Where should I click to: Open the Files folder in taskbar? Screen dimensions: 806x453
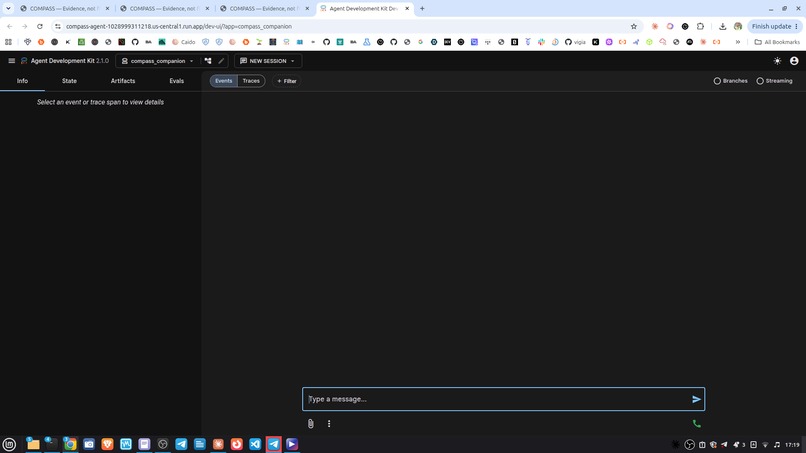coord(33,444)
